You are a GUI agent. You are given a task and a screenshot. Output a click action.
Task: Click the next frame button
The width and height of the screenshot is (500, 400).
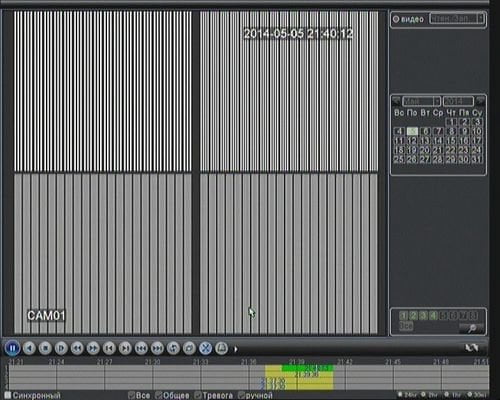(x=125, y=348)
